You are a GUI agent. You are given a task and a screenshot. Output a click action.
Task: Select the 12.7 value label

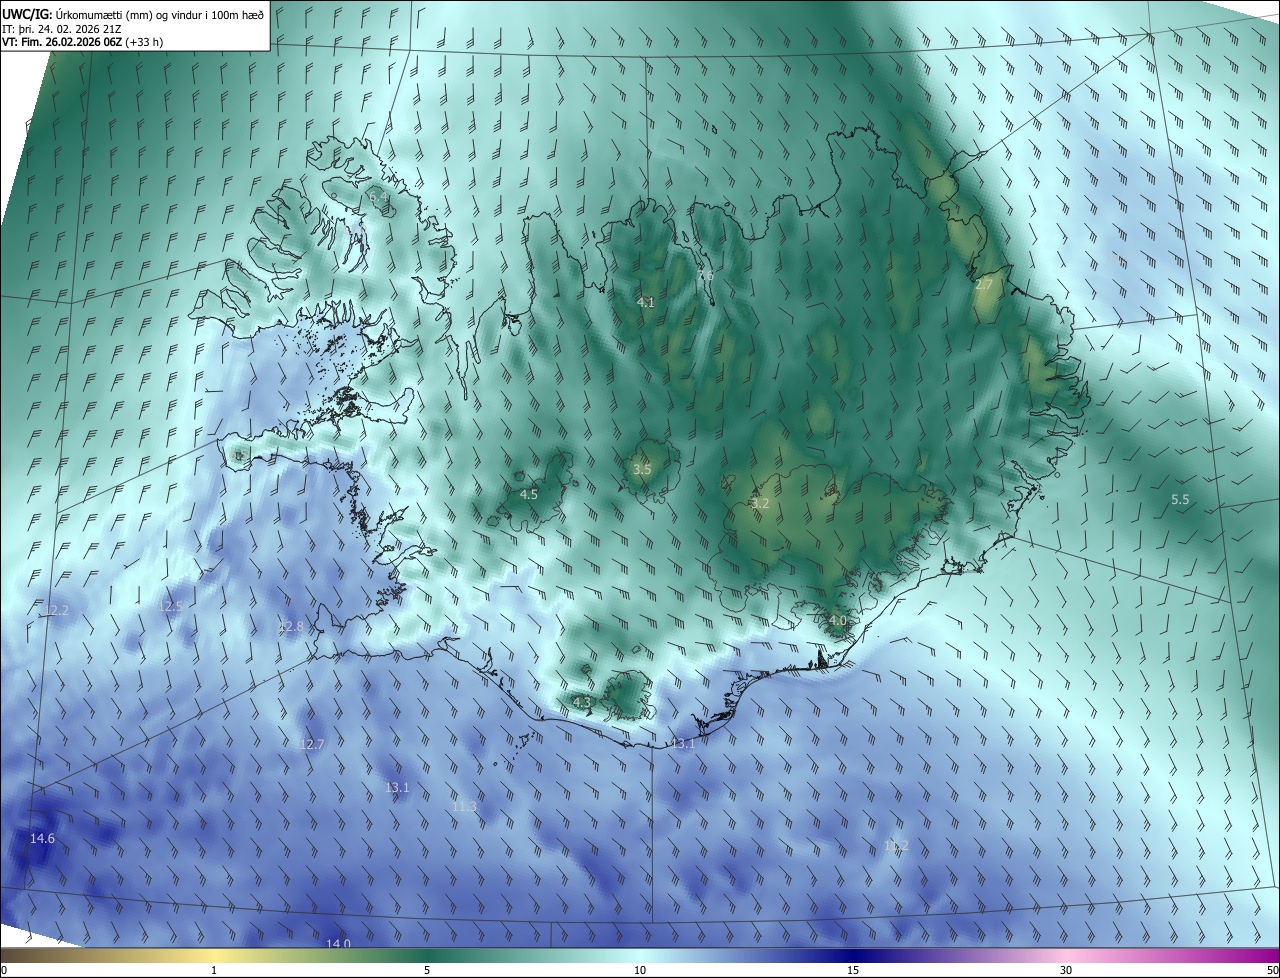click(312, 744)
